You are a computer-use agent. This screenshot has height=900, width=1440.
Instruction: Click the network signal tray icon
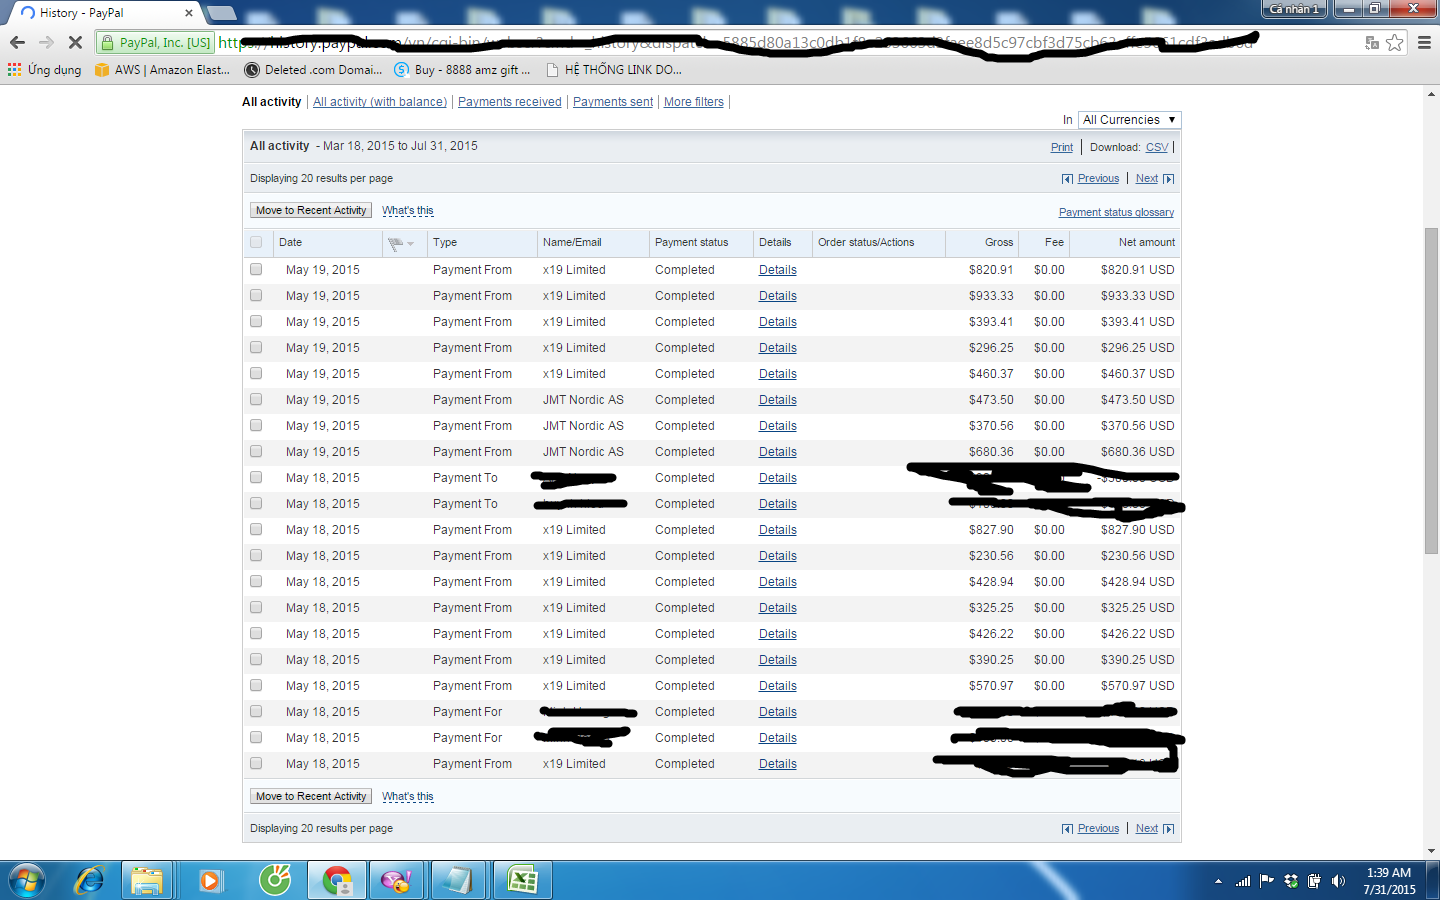pos(1243,881)
